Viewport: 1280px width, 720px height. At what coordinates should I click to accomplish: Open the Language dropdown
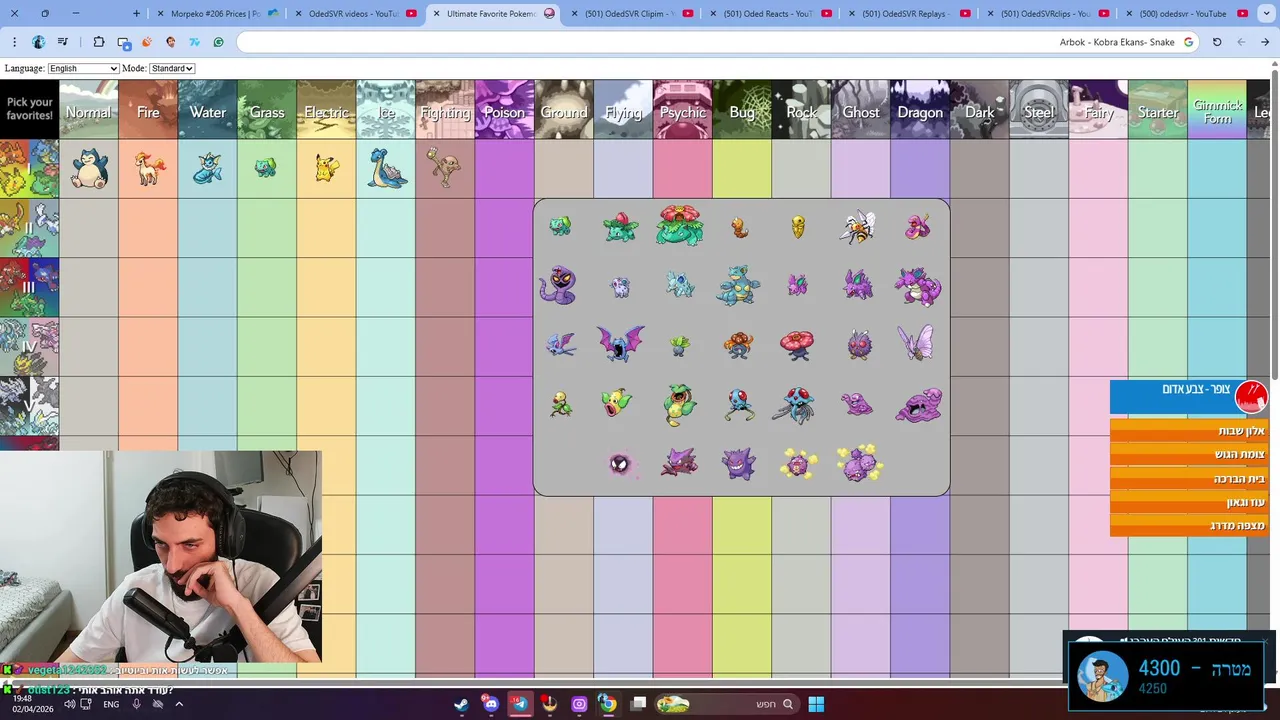(84, 68)
